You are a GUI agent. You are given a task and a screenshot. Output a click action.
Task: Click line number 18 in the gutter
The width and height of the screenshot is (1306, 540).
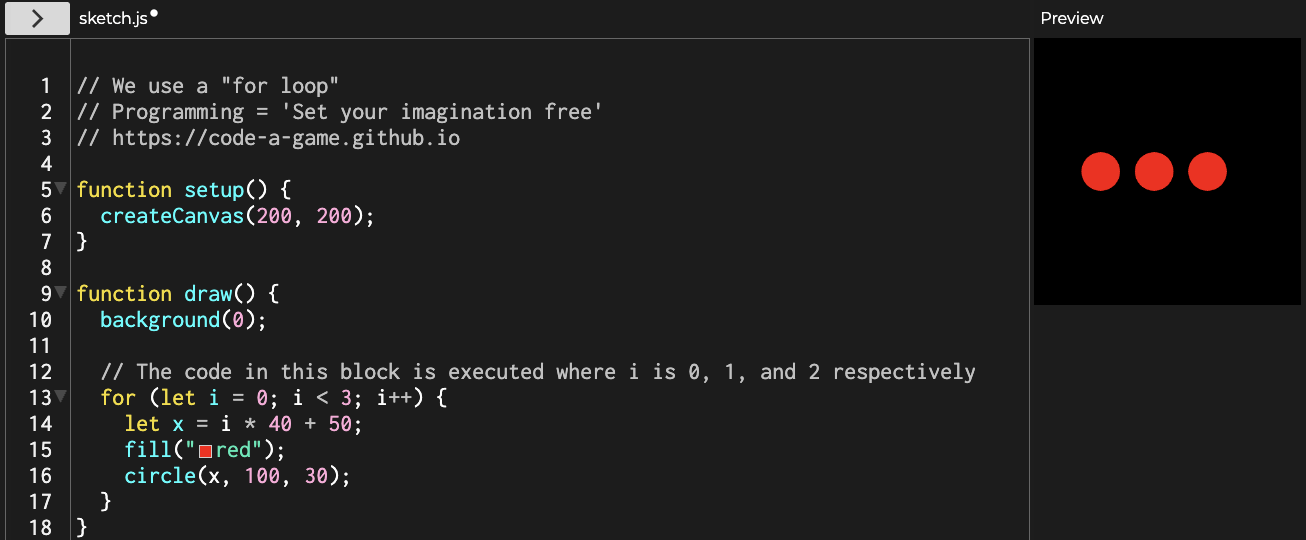point(40,528)
